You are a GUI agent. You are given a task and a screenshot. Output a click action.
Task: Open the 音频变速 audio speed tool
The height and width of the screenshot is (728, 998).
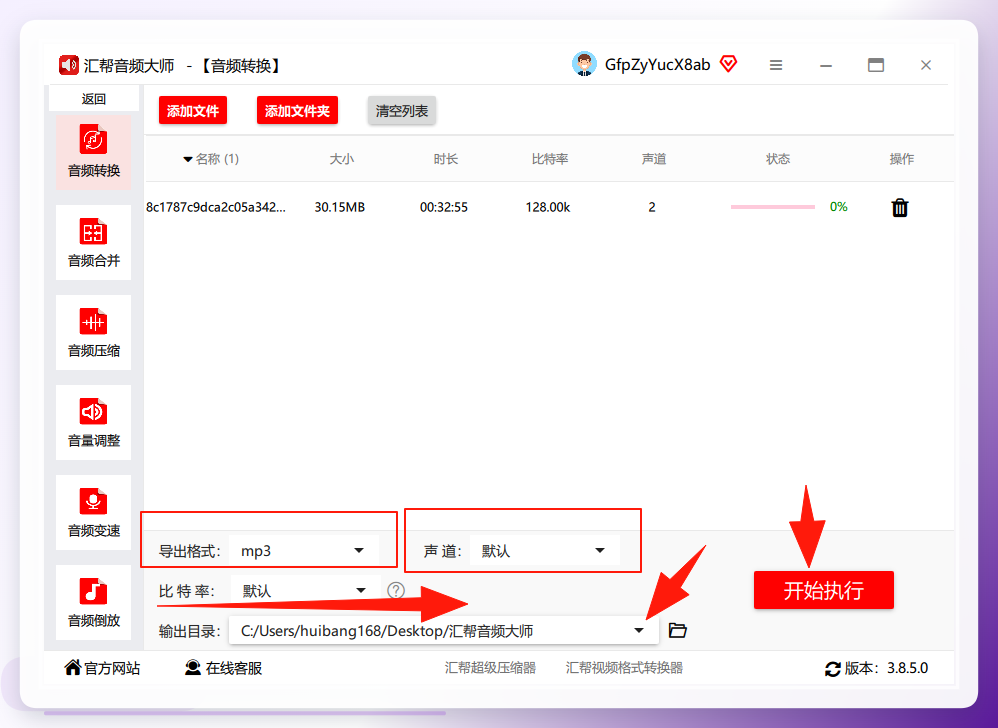[94, 512]
